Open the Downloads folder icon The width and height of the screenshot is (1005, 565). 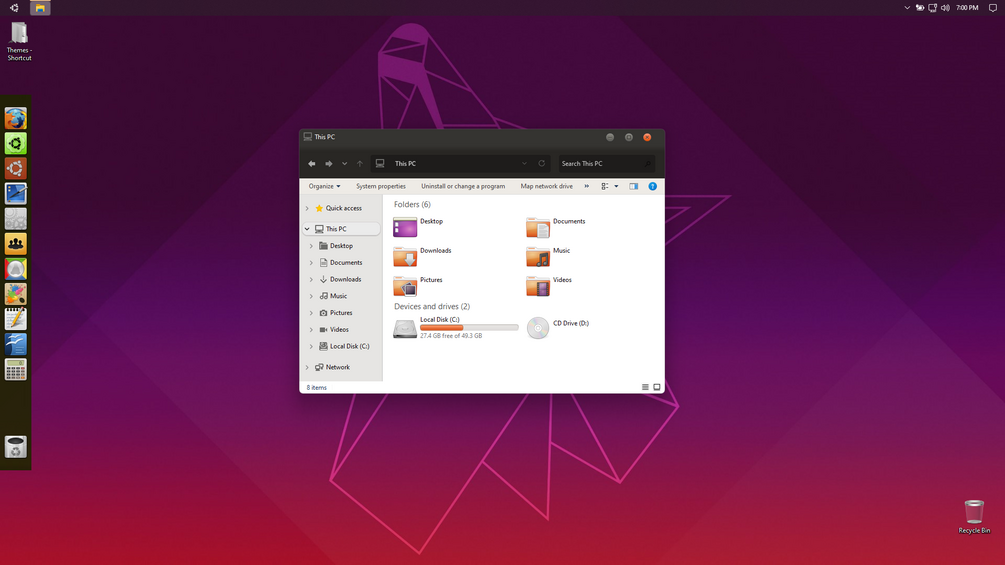(405, 256)
